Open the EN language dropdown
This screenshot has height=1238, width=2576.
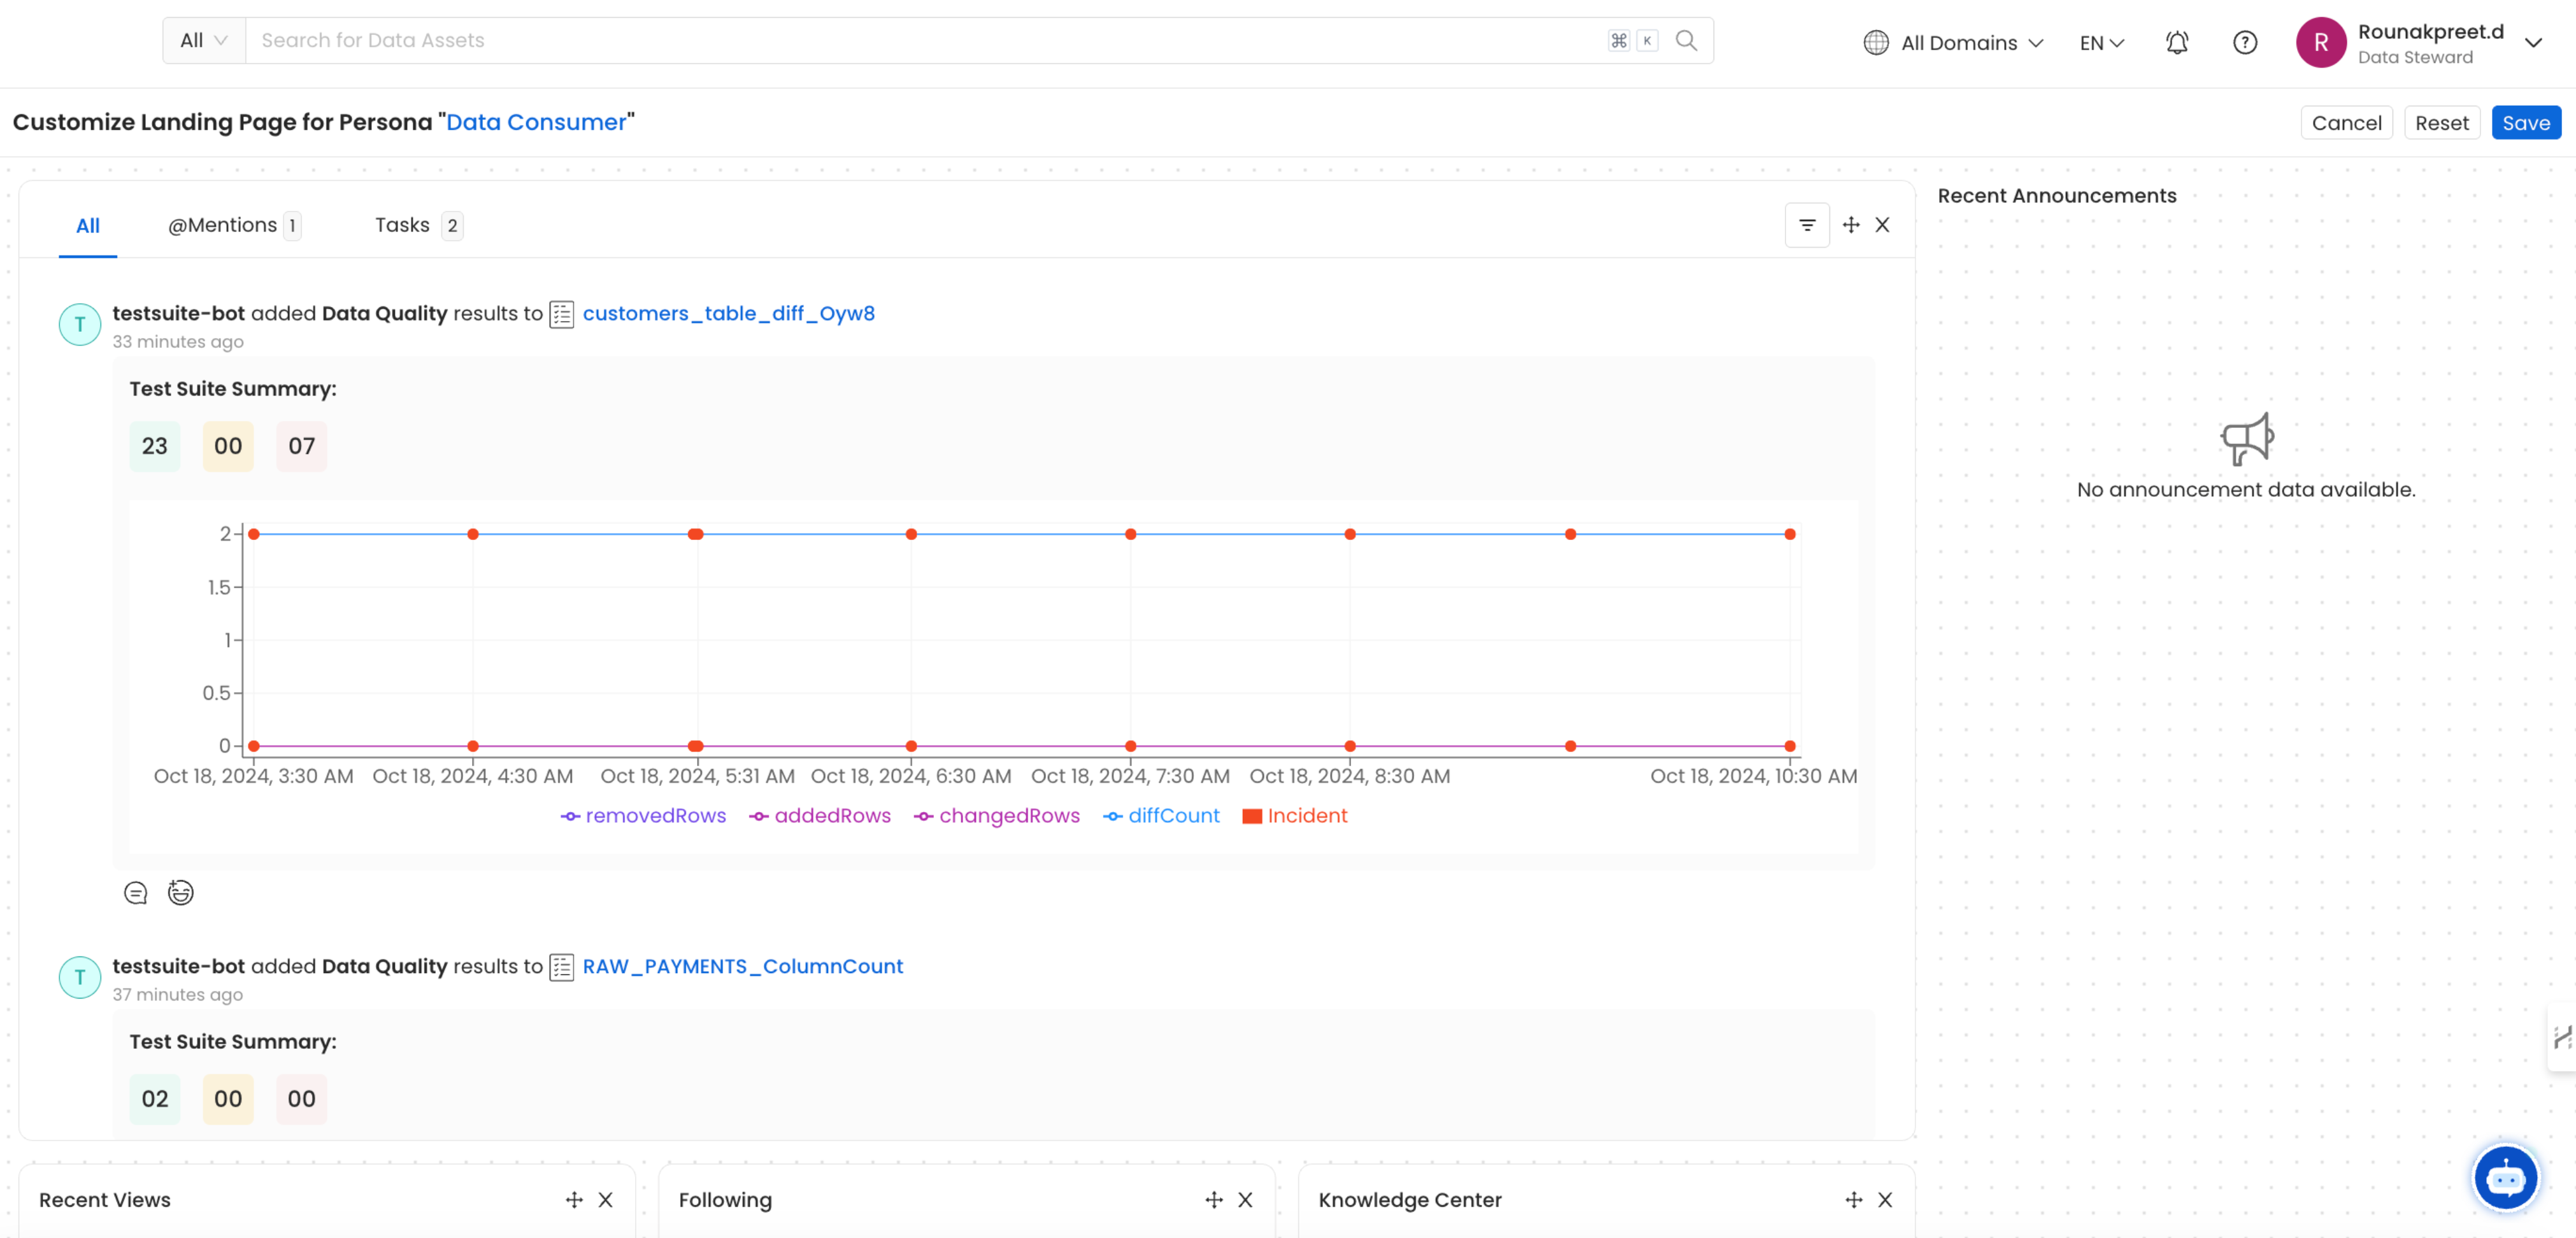[2100, 42]
